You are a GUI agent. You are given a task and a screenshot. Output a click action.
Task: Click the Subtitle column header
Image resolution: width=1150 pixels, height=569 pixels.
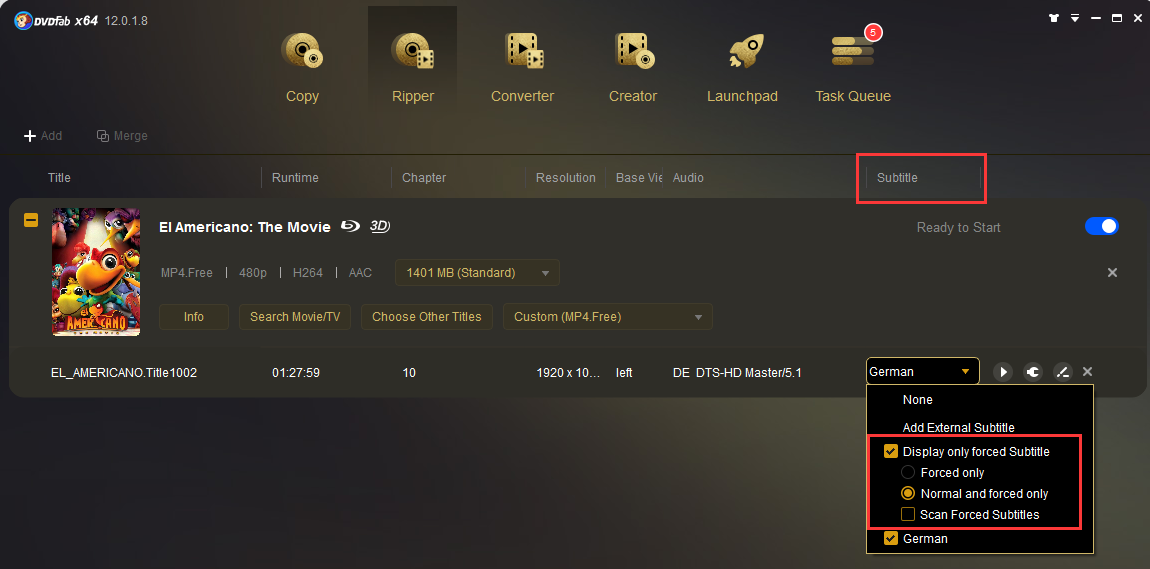pyautogui.click(x=897, y=177)
